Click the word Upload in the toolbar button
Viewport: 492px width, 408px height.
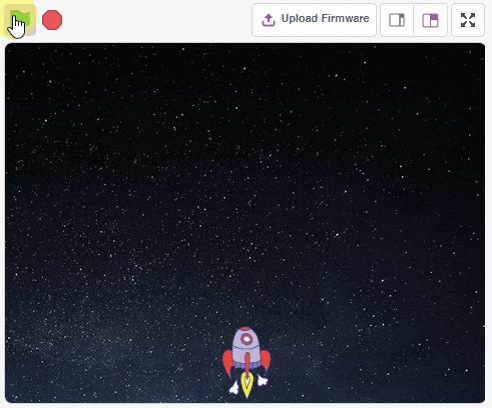click(299, 18)
